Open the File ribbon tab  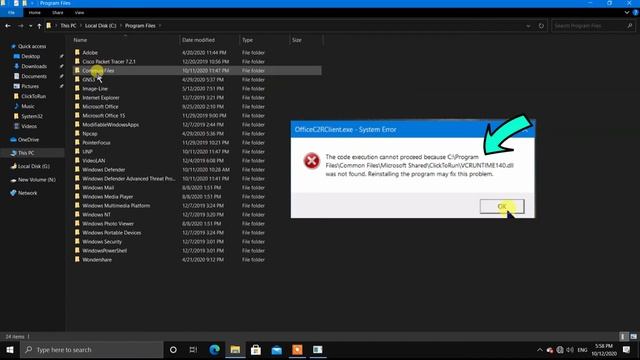11,13
